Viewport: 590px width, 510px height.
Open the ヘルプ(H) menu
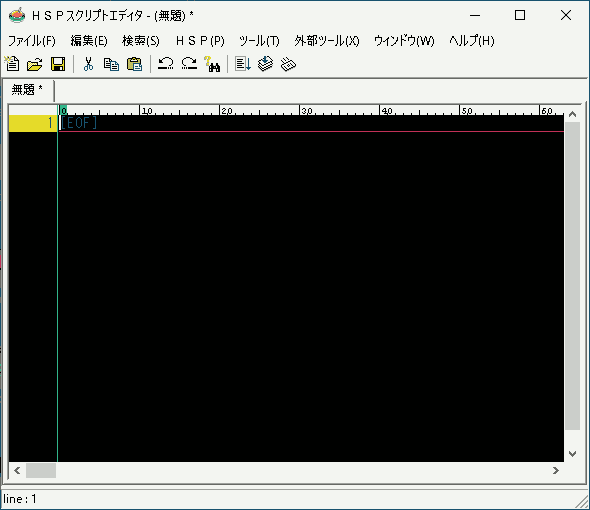point(471,41)
